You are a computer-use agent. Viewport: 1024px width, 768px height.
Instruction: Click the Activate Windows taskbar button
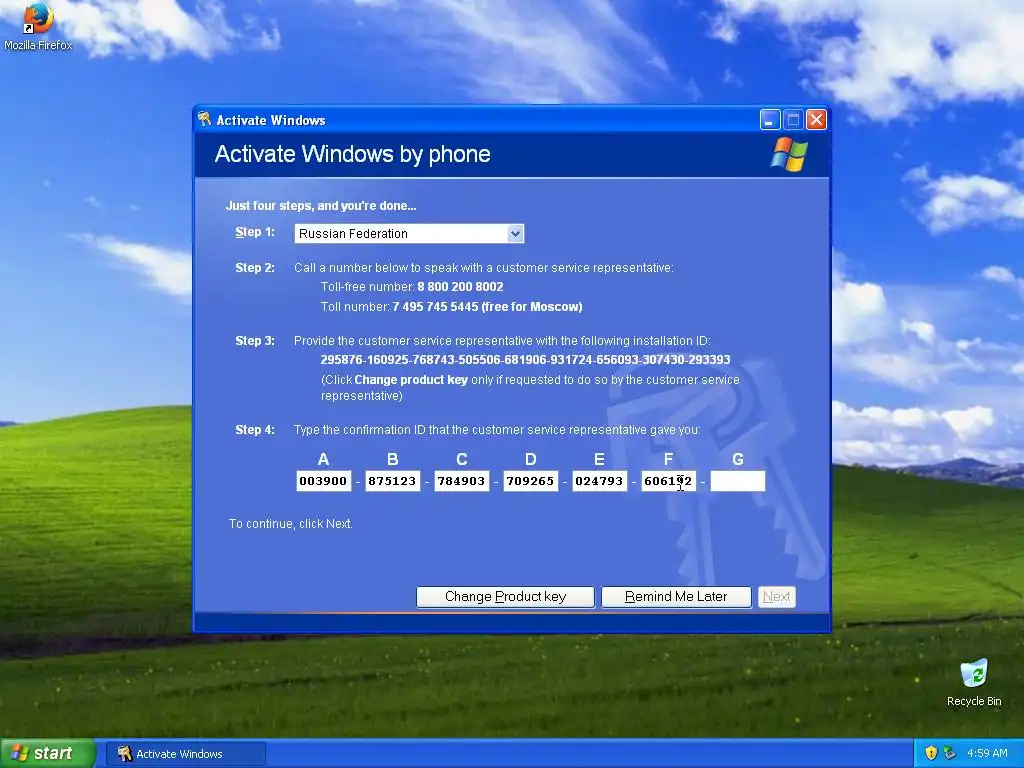pyautogui.click(x=186, y=754)
